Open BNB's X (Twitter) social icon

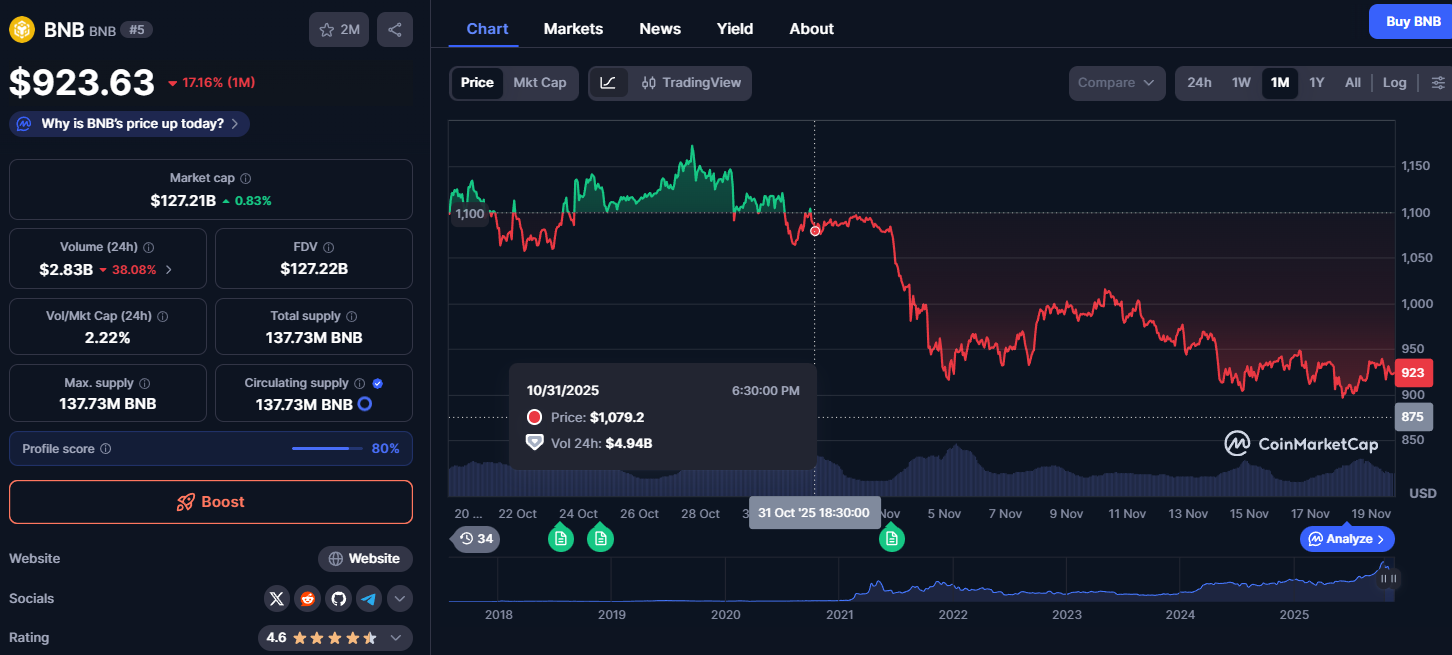click(x=277, y=598)
